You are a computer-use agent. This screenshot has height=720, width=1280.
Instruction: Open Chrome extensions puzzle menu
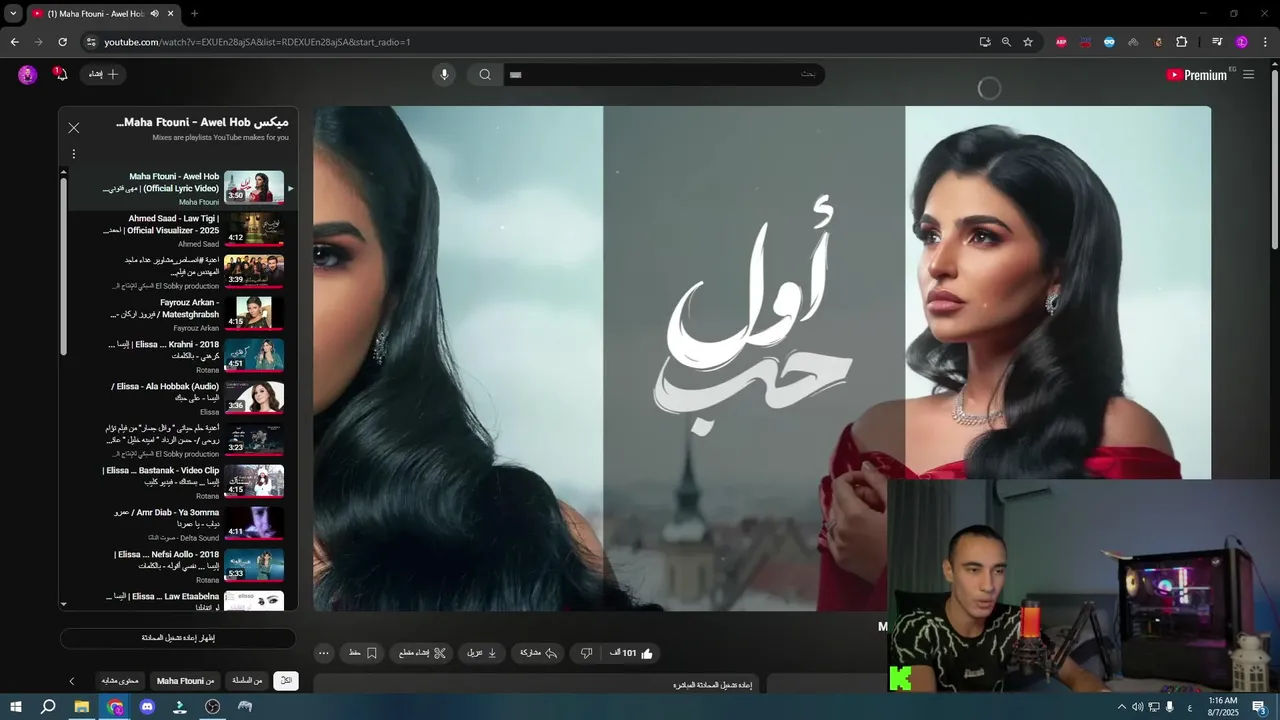(1181, 42)
